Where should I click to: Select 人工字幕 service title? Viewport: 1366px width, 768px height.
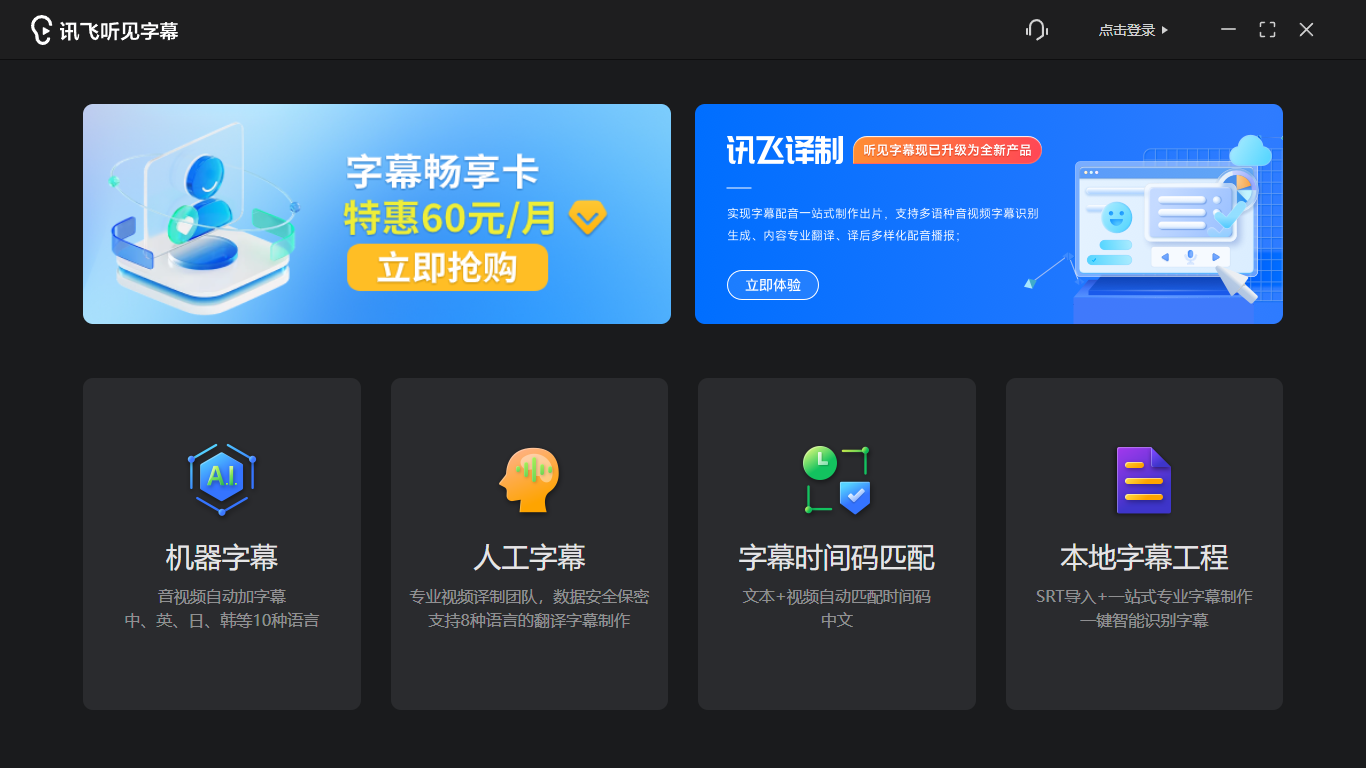(529, 557)
